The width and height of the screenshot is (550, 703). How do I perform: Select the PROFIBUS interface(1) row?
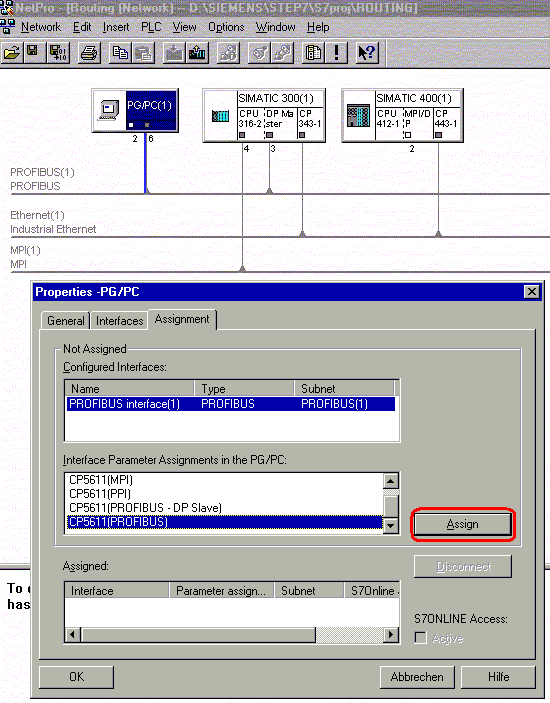pyautogui.click(x=231, y=404)
